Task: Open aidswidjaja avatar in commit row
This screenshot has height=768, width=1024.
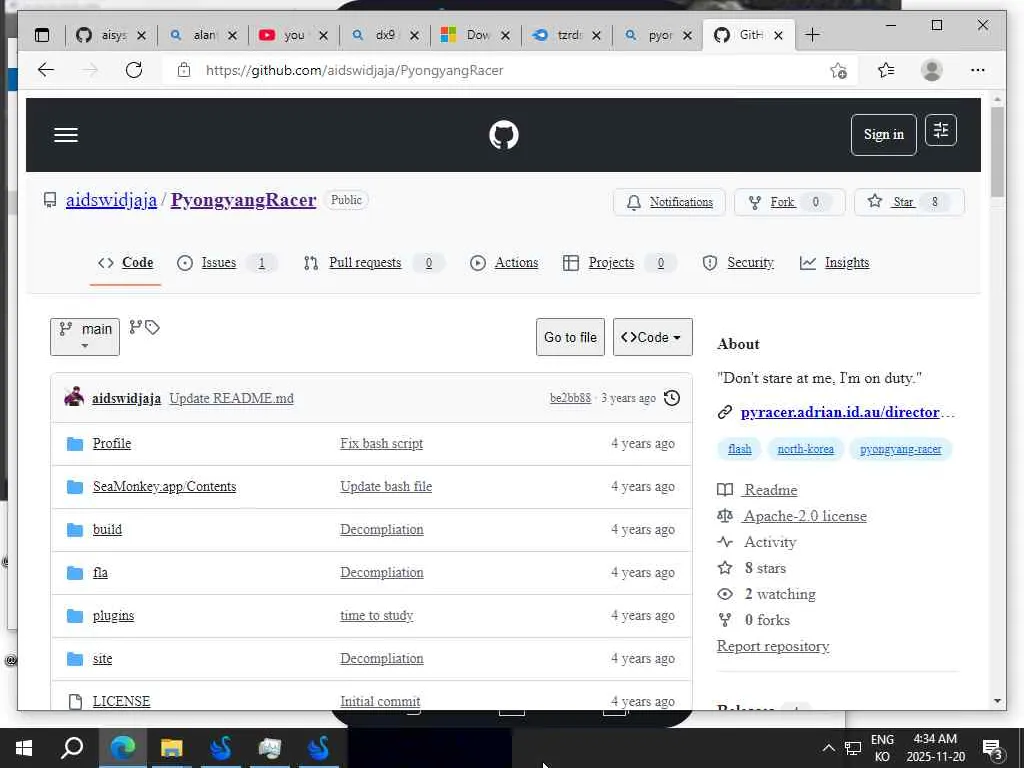Action: pyautogui.click(x=74, y=397)
